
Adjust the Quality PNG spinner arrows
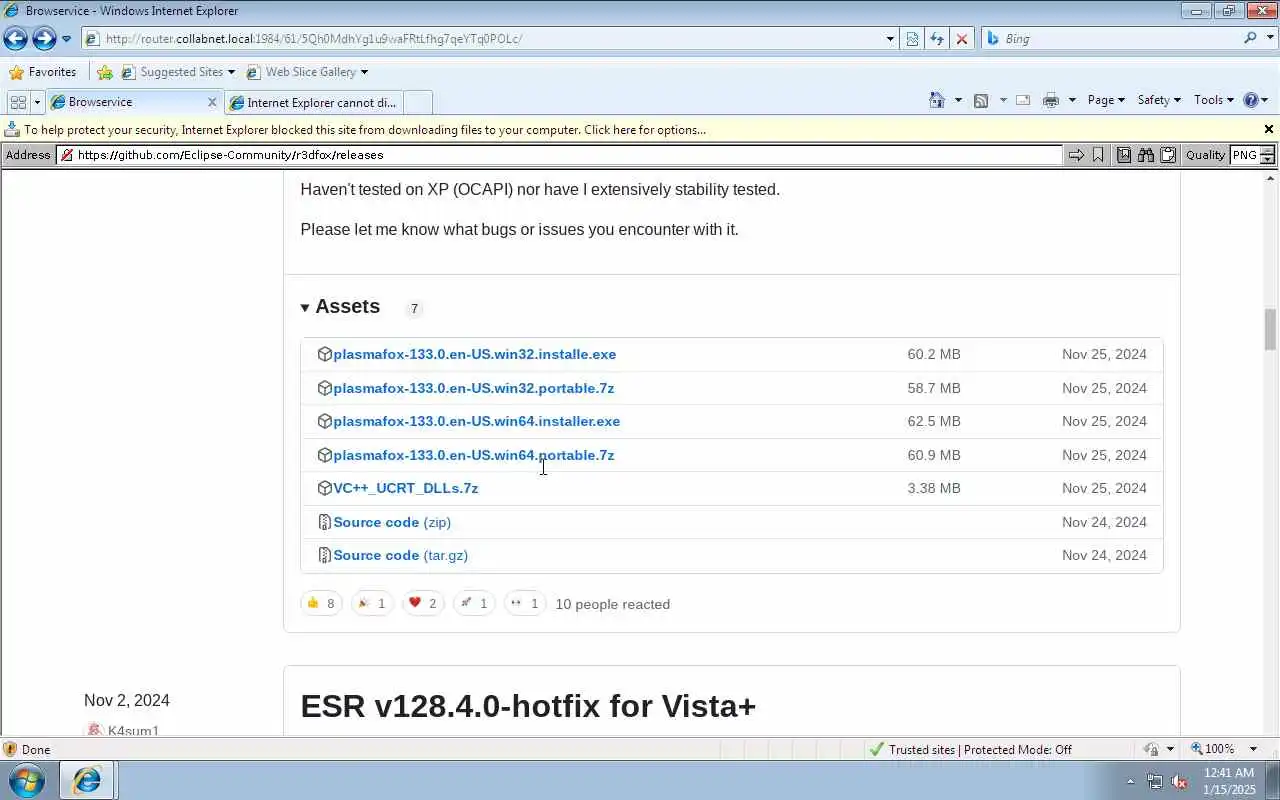[1267, 155]
